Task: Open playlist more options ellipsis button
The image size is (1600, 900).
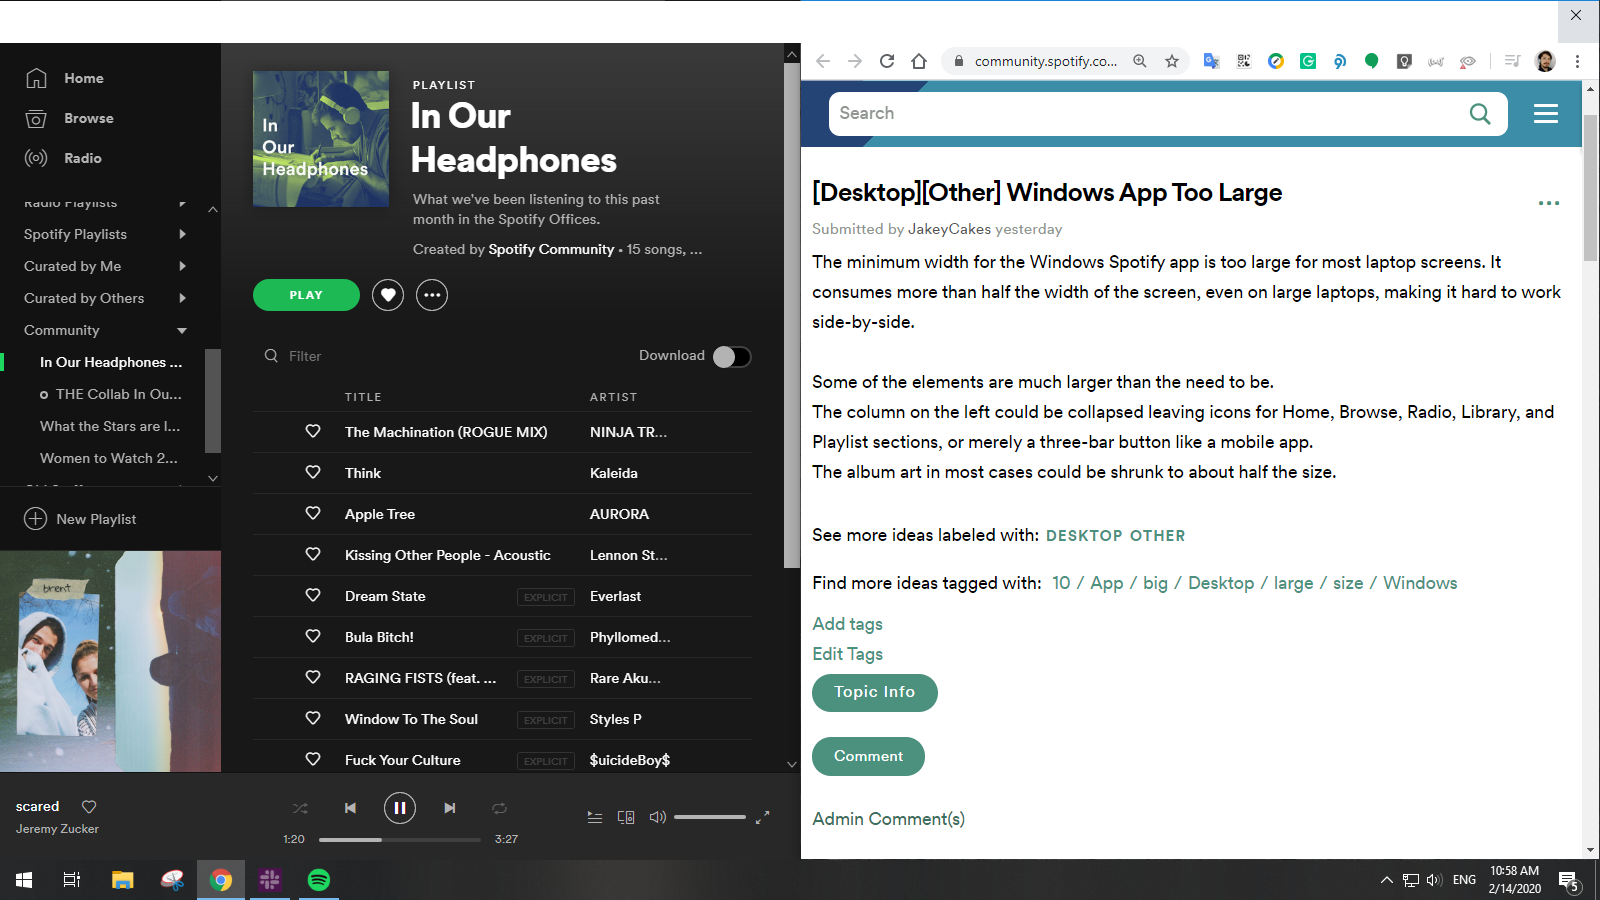Action: click(432, 295)
